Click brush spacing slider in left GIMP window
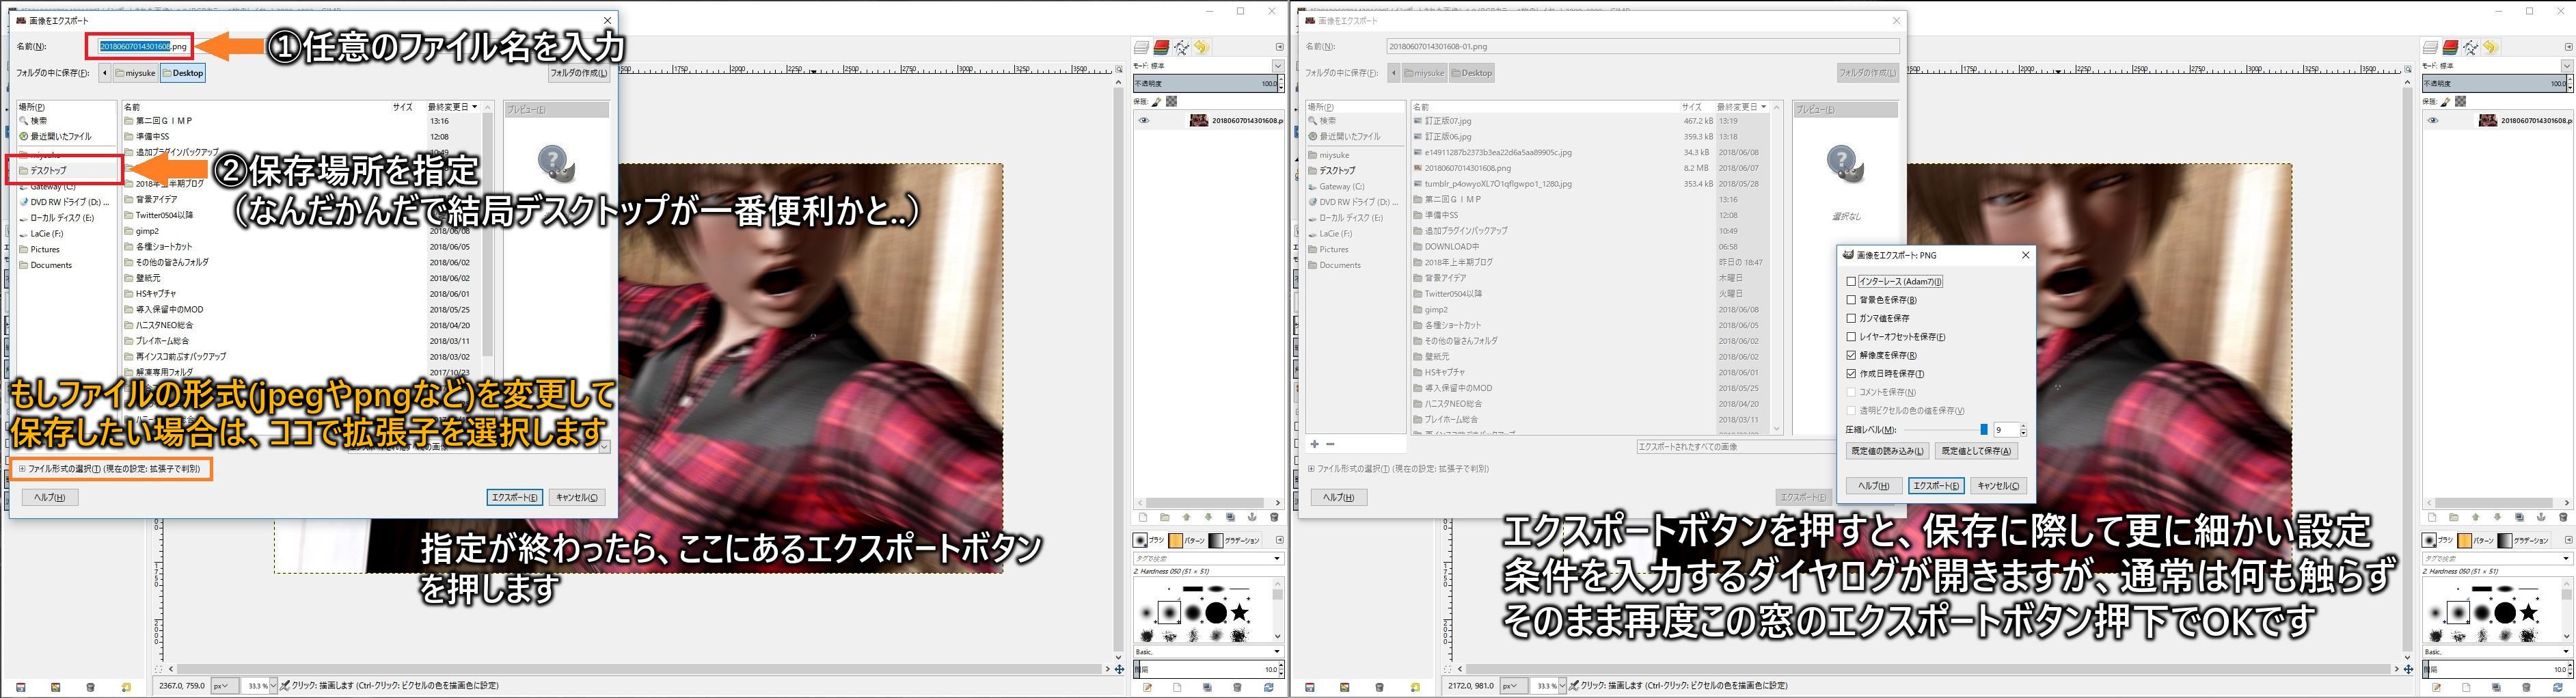Viewport: 2576px width, 698px height. [x=1208, y=669]
